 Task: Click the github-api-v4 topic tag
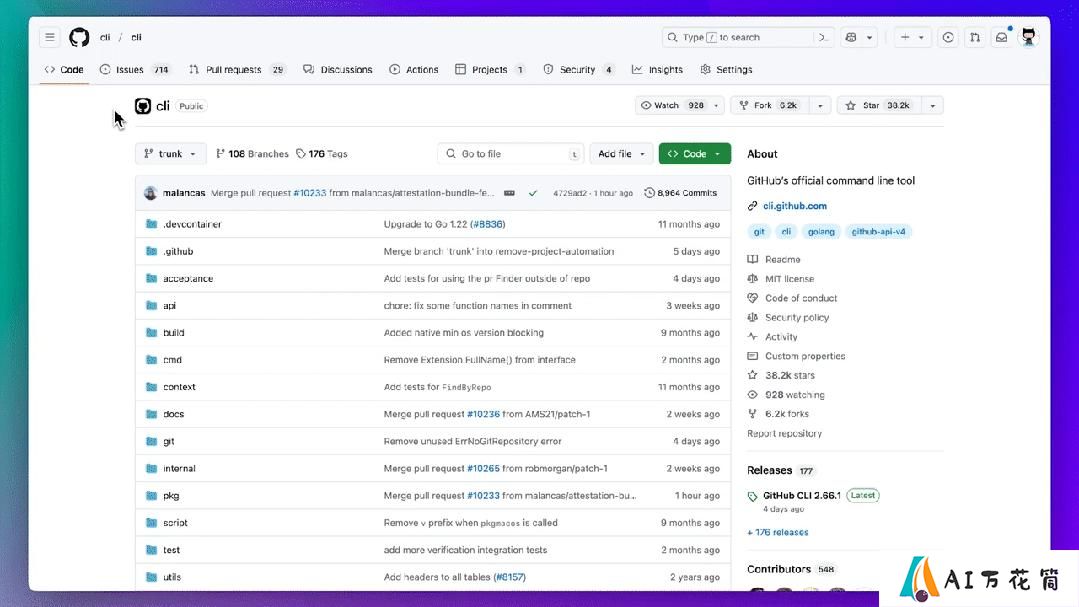(x=878, y=232)
